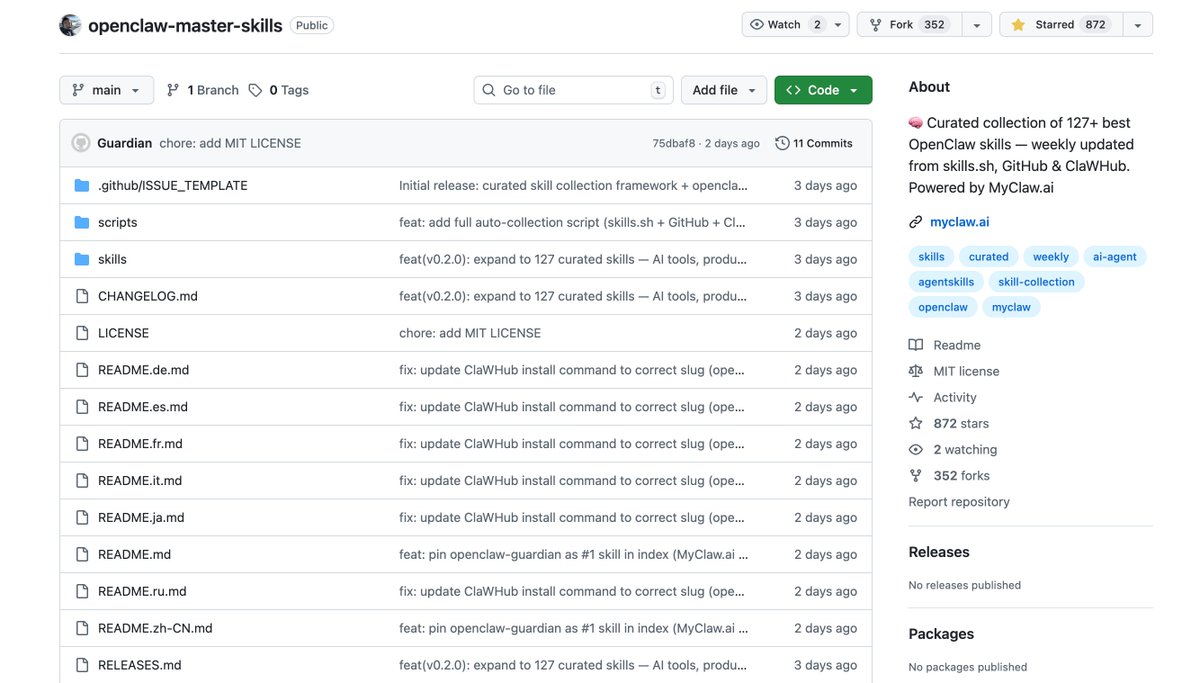Open the green Code dropdown
The image size is (1200, 683).
(823, 90)
